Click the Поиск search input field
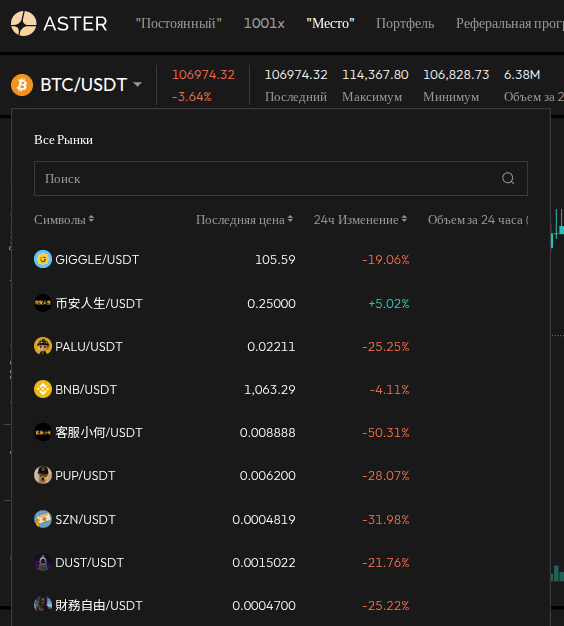 (x=281, y=178)
